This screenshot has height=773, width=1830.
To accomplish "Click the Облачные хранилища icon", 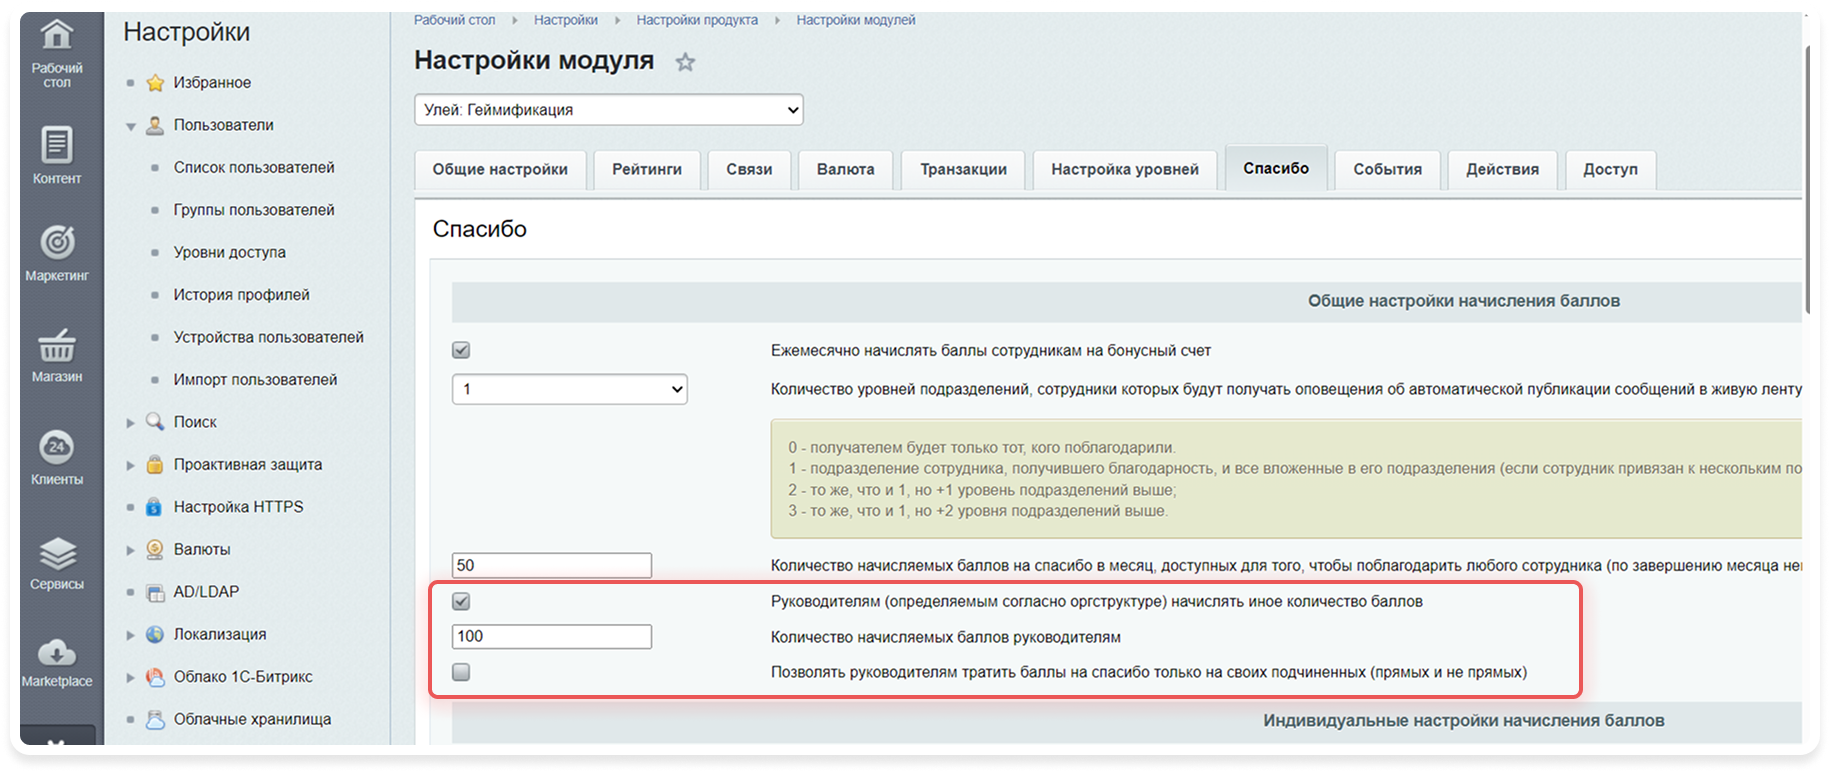I will (155, 719).
